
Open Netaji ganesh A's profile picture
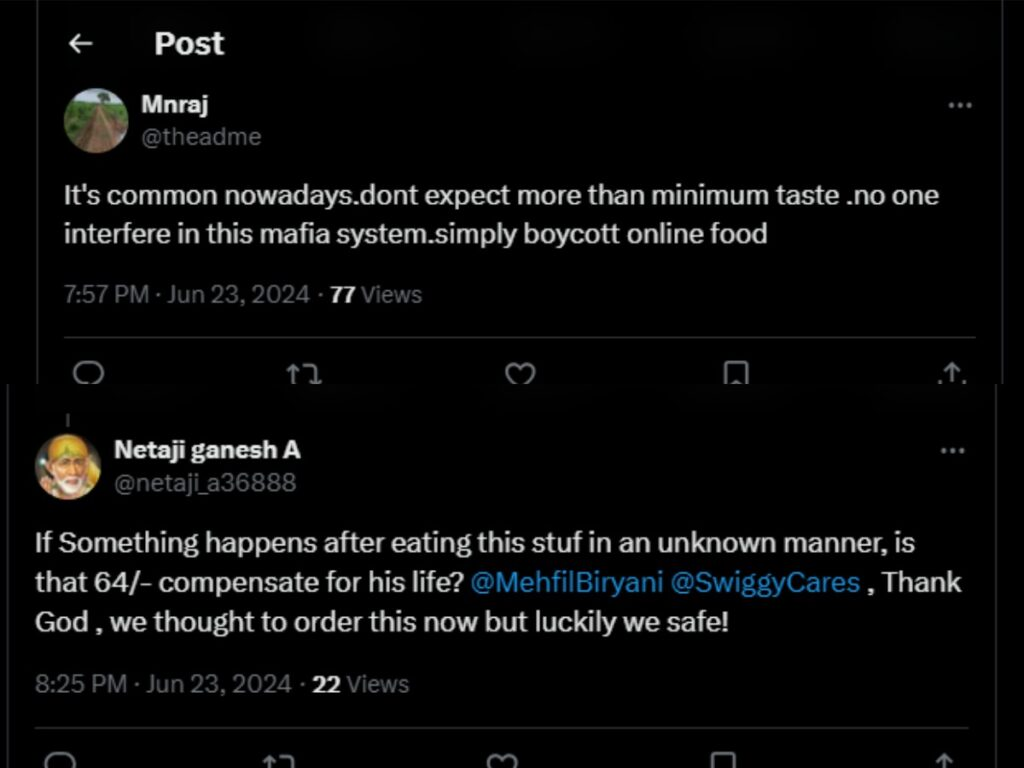[68, 466]
